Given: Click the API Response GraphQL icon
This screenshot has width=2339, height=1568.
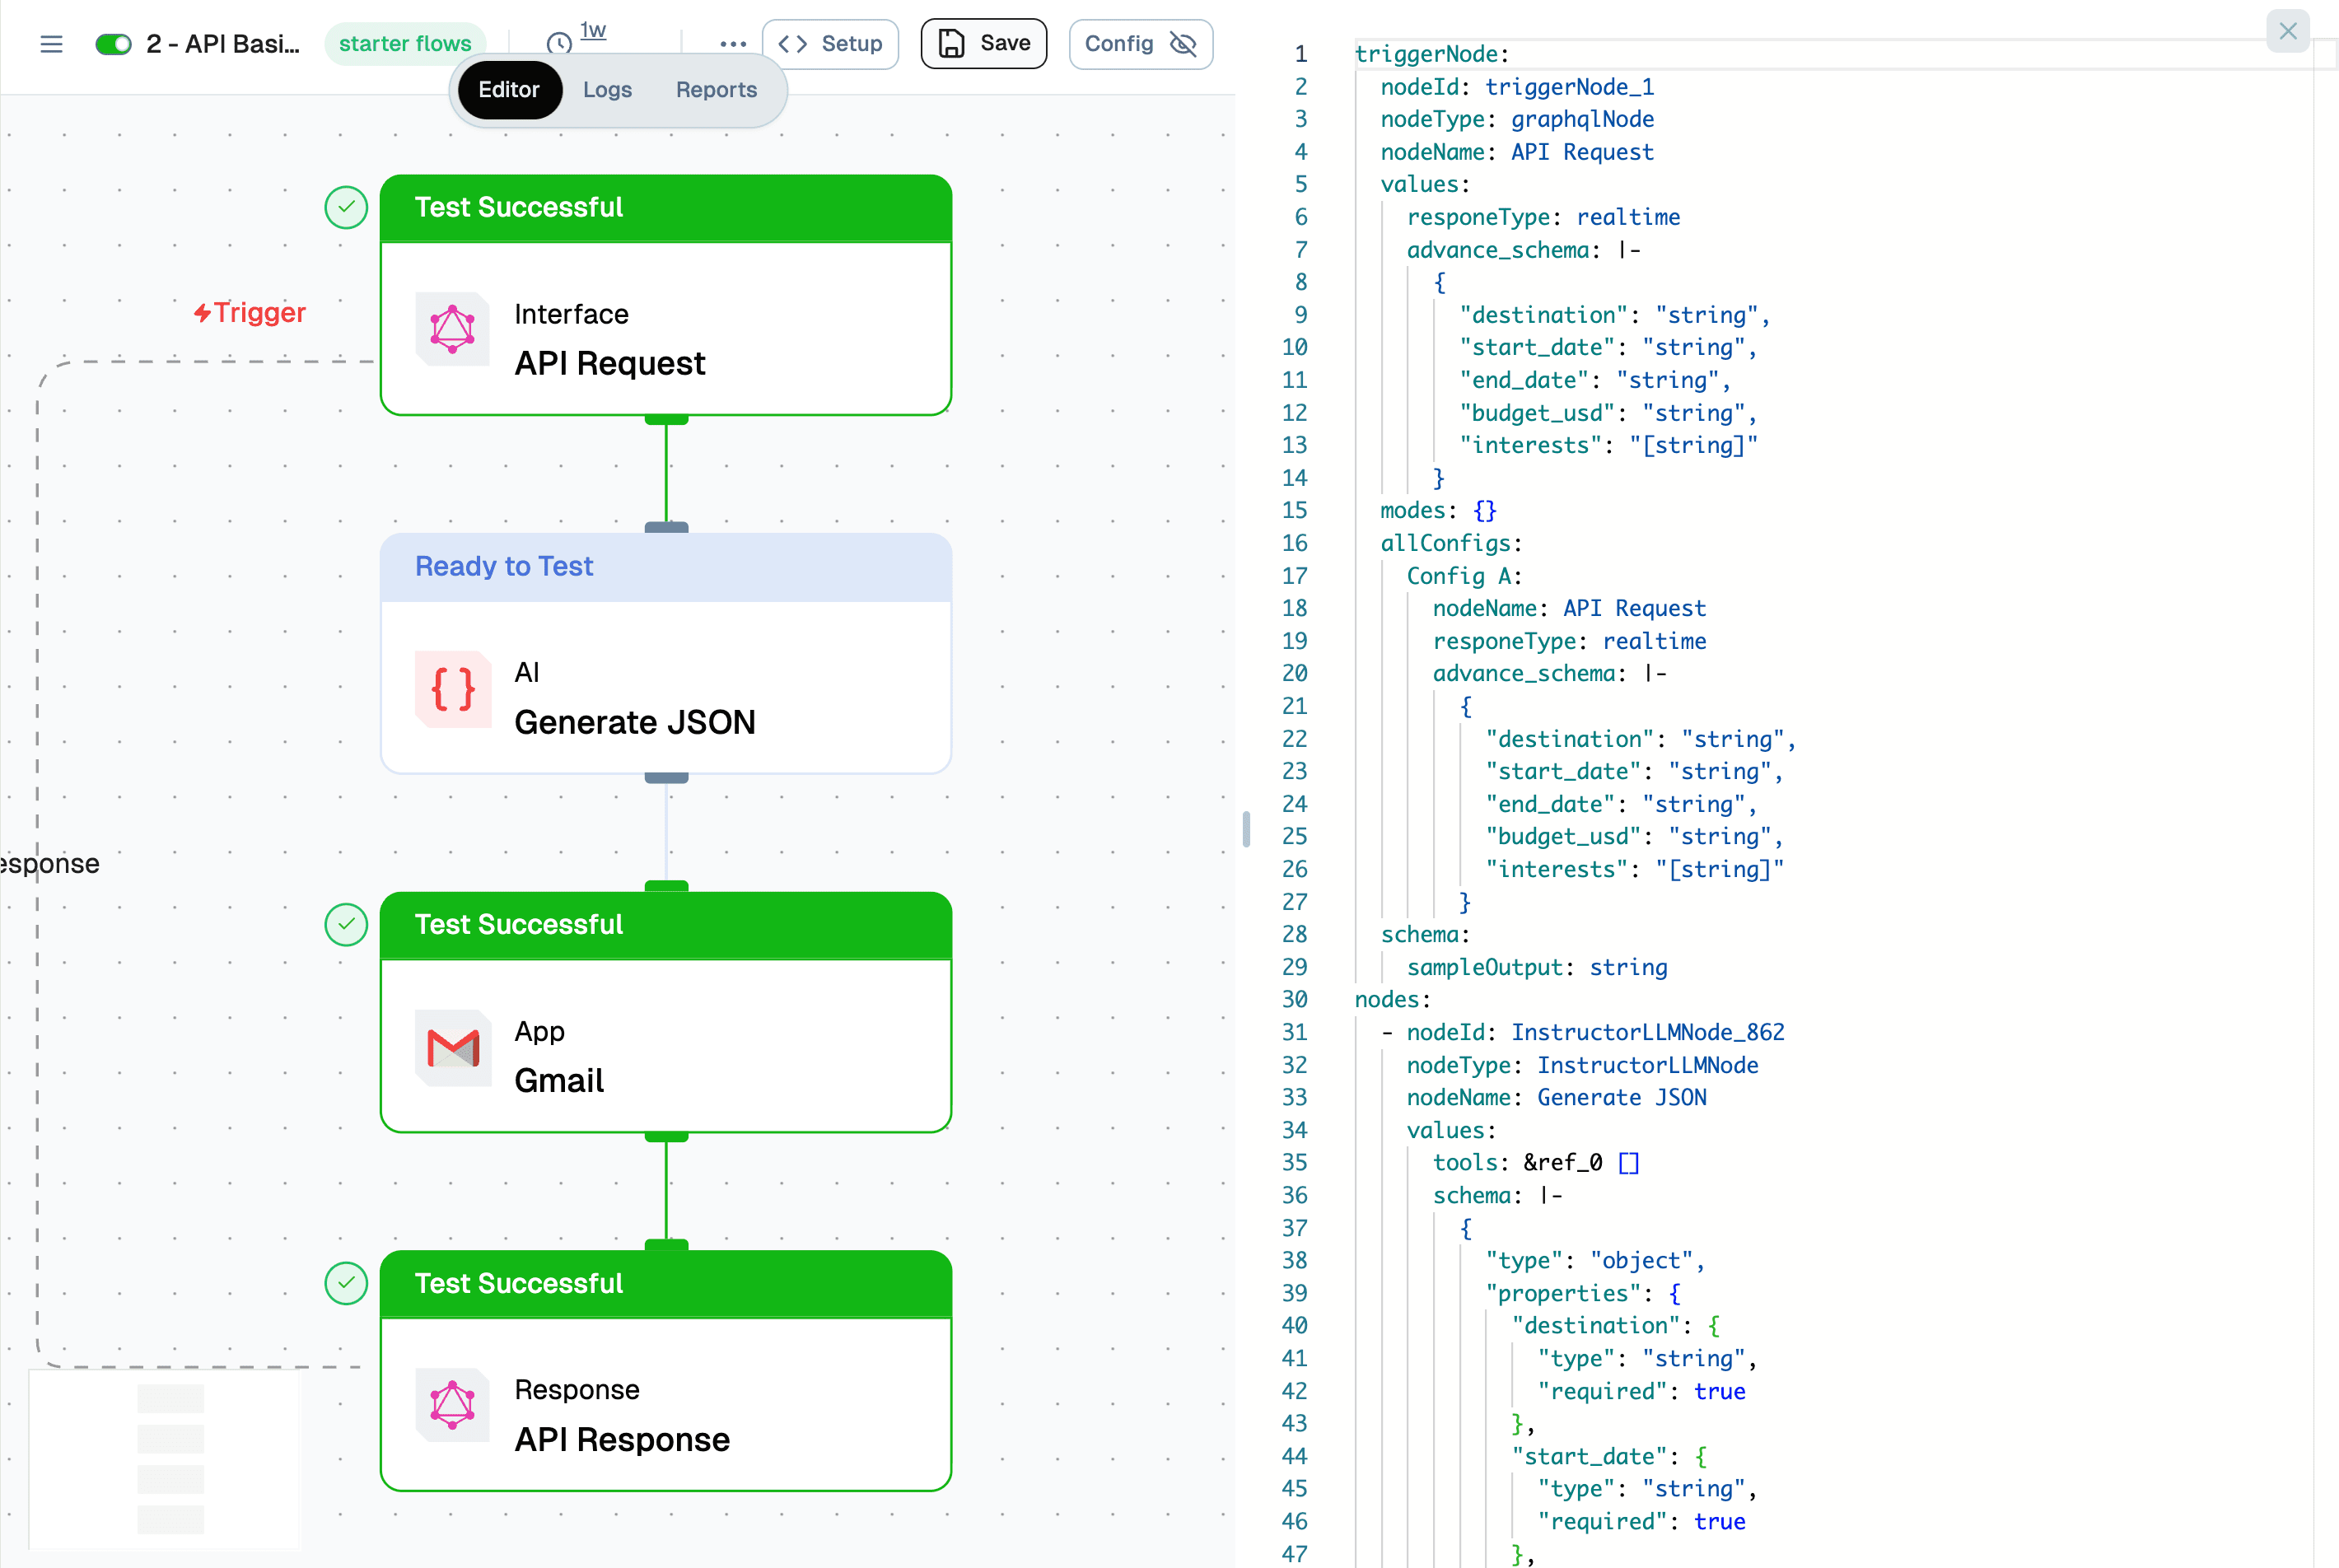Looking at the screenshot, I should tap(452, 1405).
